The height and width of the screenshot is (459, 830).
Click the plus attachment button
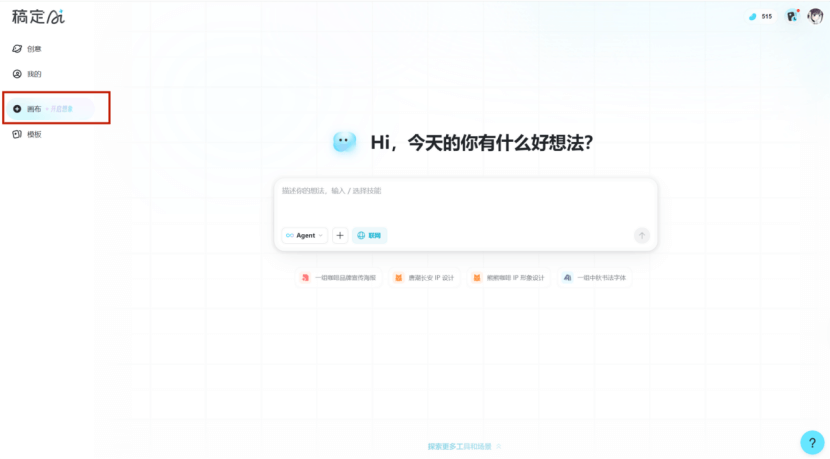pyautogui.click(x=340, y=236)
